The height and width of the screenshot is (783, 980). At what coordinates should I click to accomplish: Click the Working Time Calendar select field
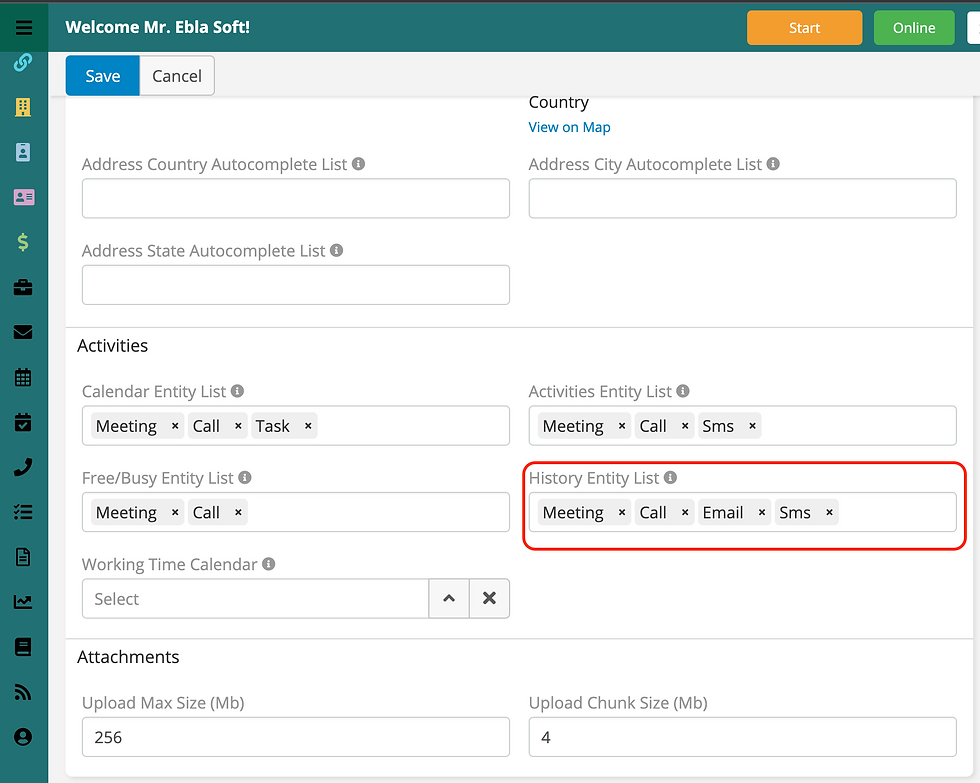[255, 599]
